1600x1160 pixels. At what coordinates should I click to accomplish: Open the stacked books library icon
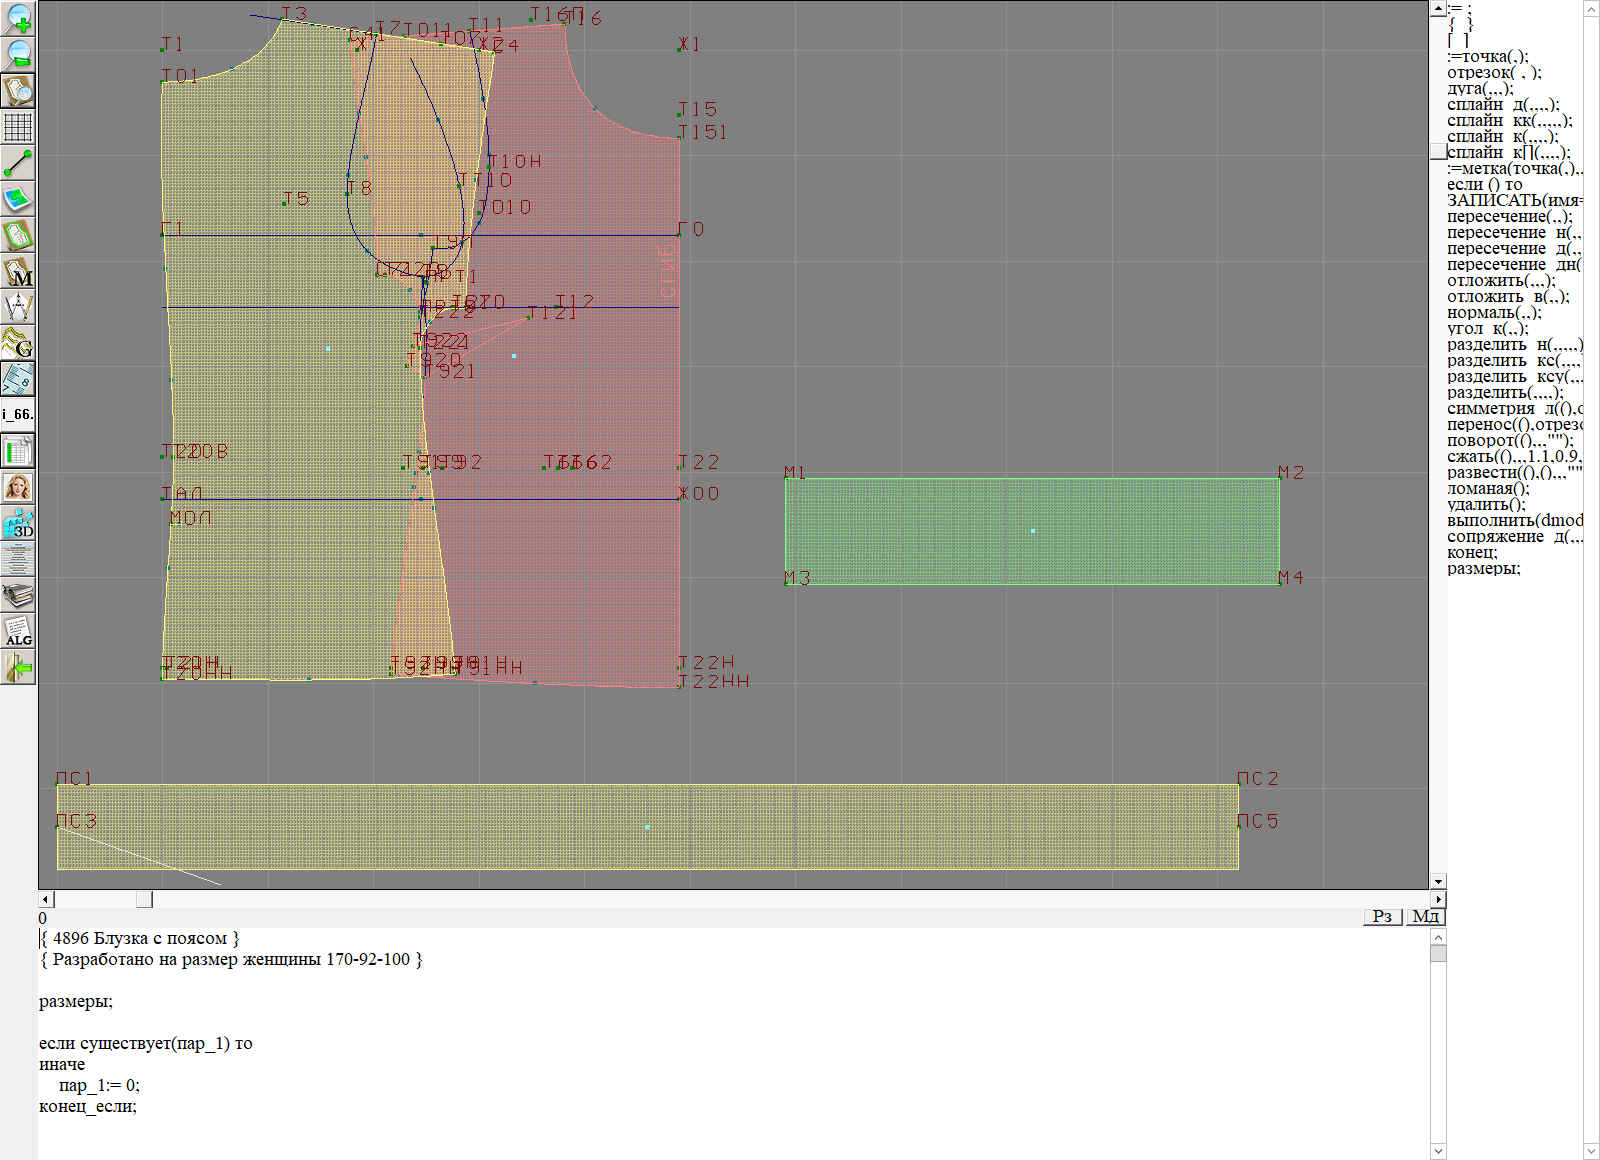tap(18, 596)
